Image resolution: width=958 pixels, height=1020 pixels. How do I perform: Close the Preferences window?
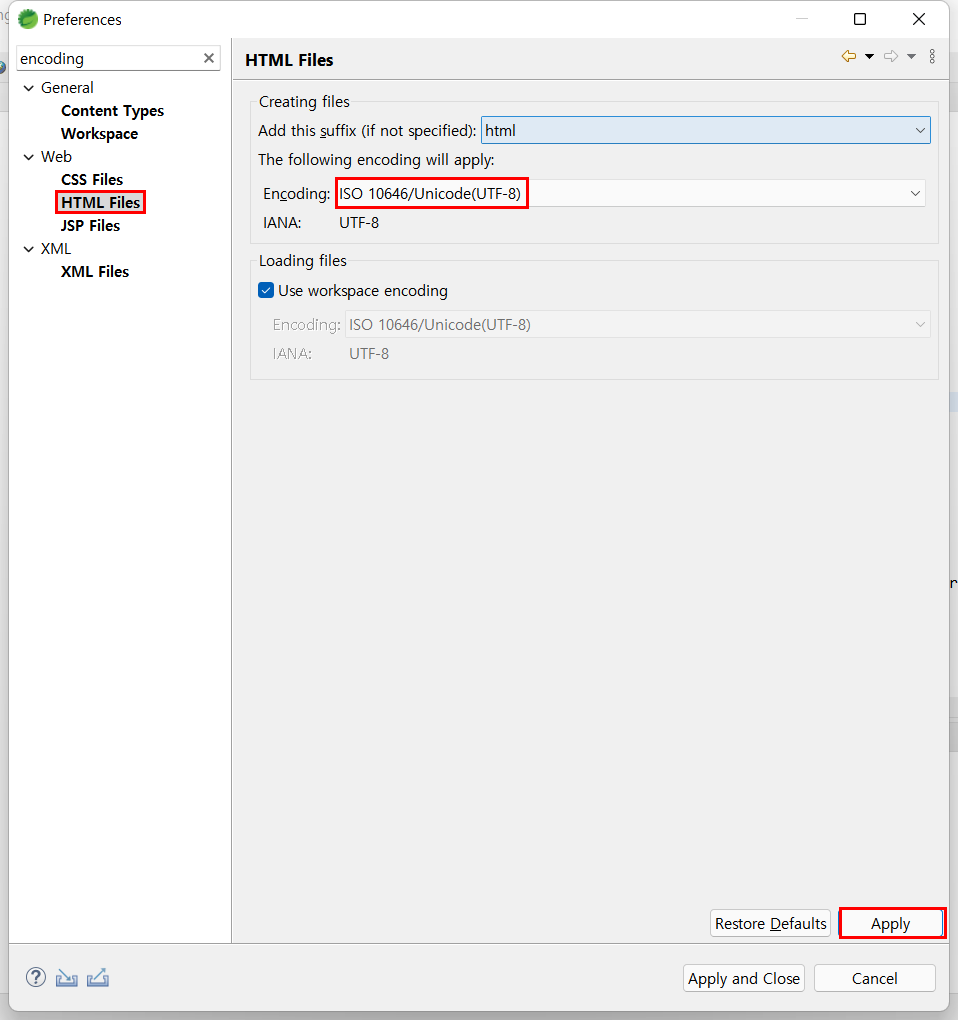coord(919,20)
